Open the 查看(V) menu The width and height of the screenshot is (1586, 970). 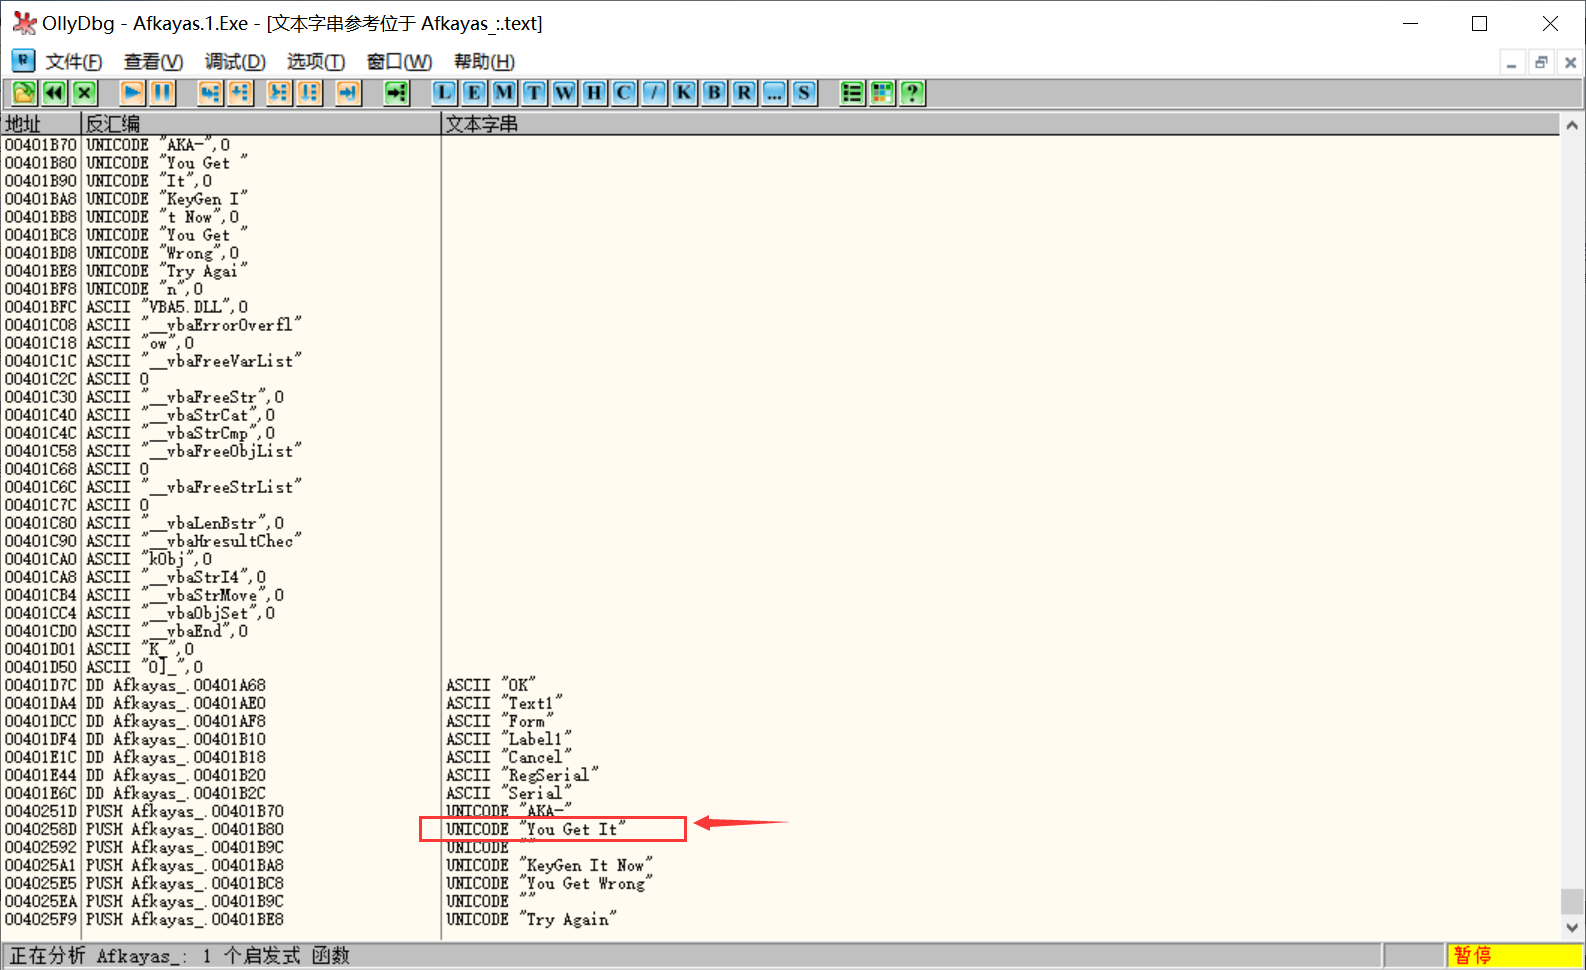[x=153, y=62]
